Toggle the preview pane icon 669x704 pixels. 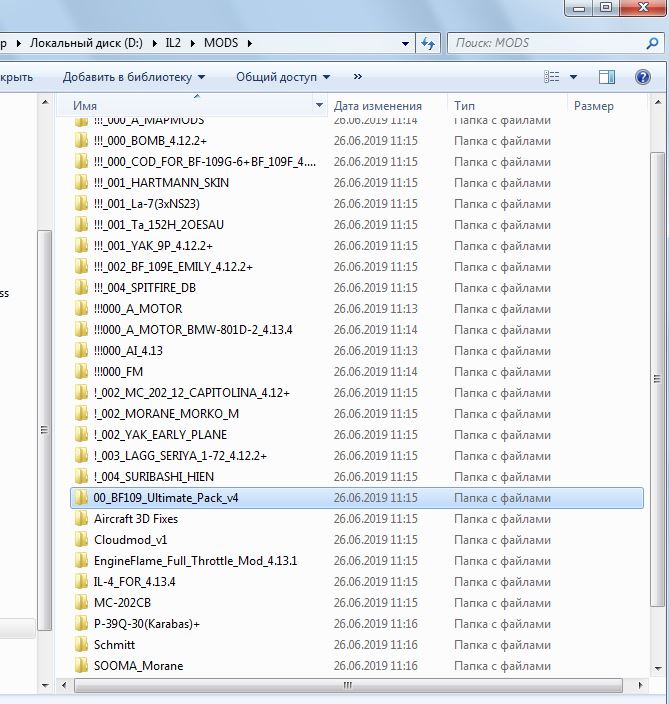tap(607, 77)
